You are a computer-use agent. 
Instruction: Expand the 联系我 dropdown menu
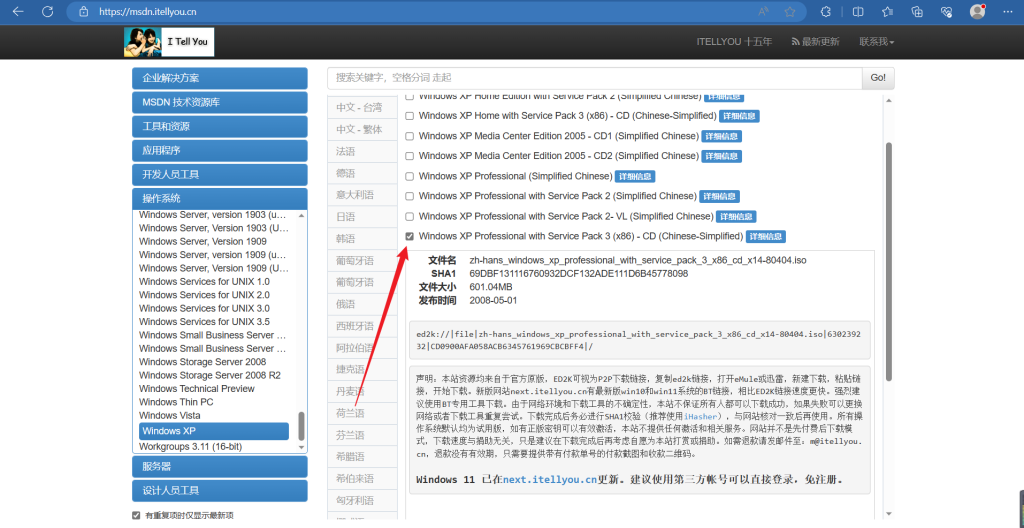click(876, 42)
